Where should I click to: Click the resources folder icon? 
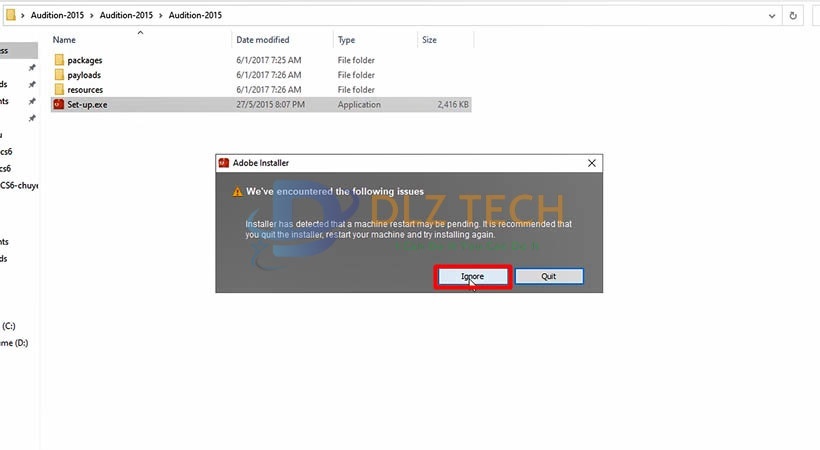click(59, 90)
